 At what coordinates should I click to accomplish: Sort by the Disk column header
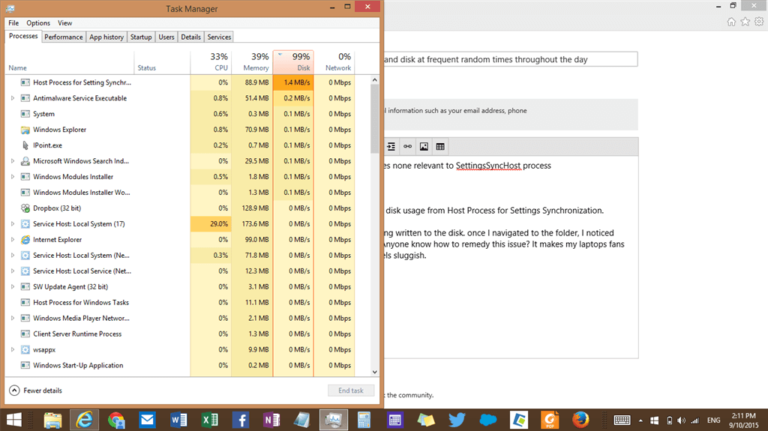click(x=293, y=62)
